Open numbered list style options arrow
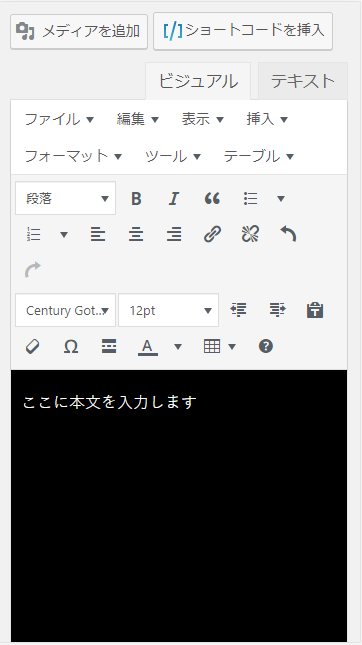Viewport: 362px width, 645px height. tap(64, 234)
